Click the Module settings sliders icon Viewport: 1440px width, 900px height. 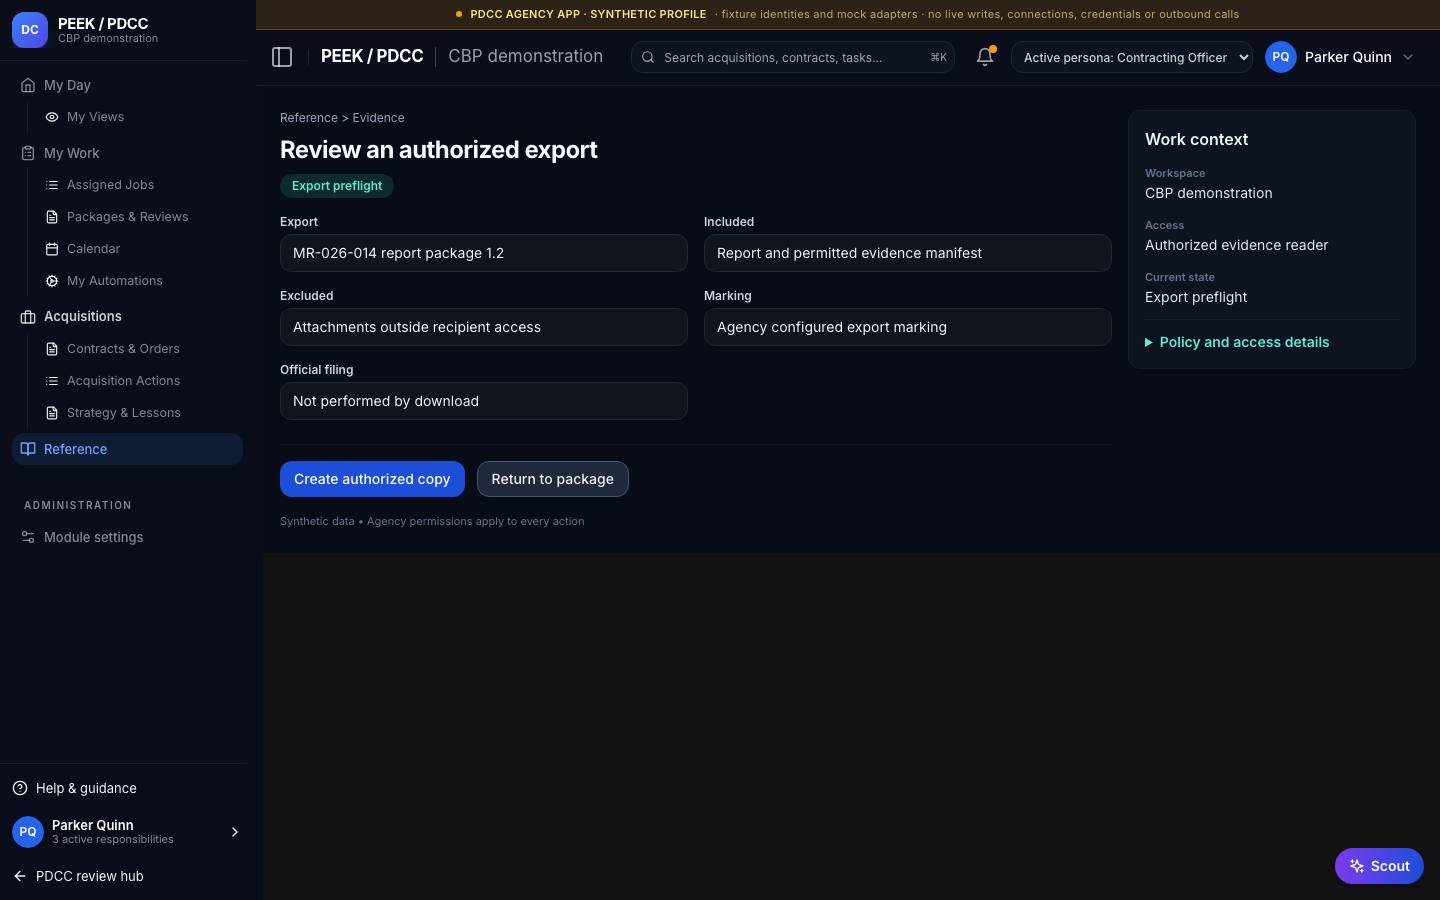click(x=28, y=537)
